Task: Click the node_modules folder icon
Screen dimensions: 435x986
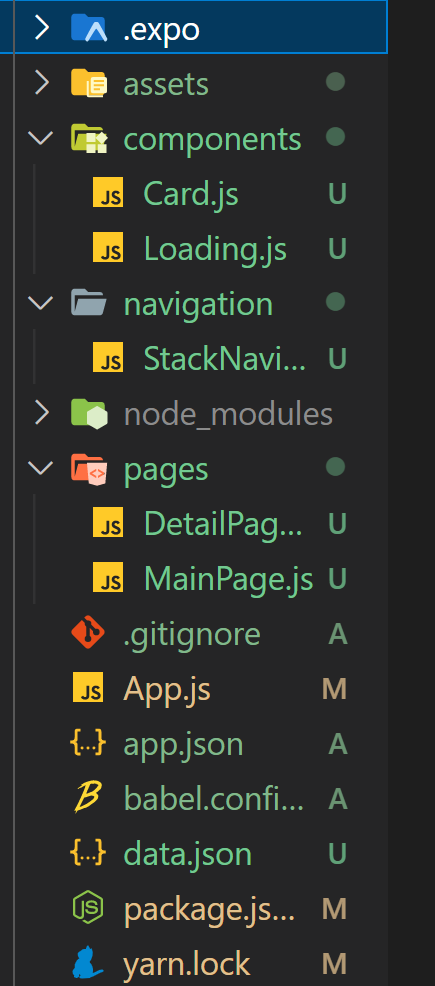Action: tap(89, 414)
